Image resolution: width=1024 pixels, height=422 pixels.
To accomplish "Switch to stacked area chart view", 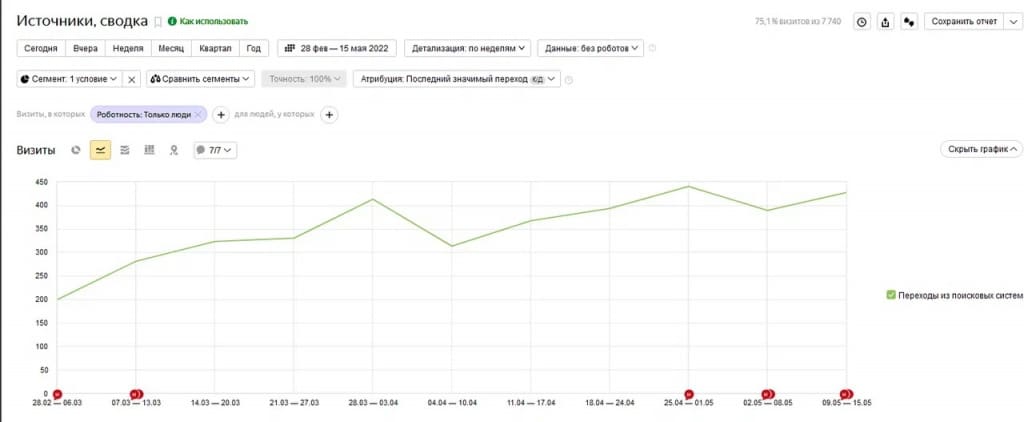I will click(x=125, y=150).
